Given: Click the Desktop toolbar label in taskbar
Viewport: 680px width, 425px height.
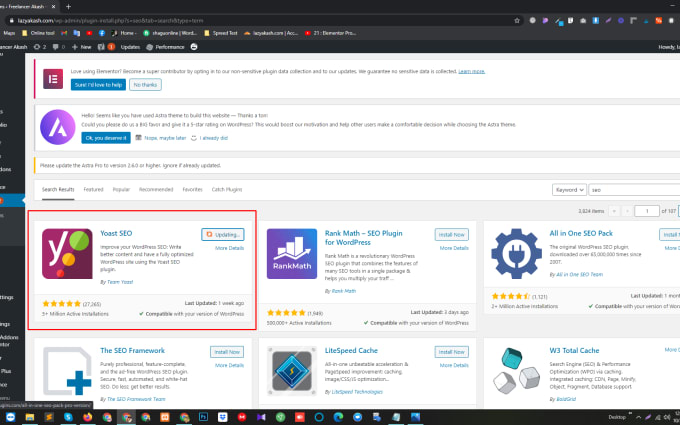Looking at the screenshot, I should (x=617, y=417).
